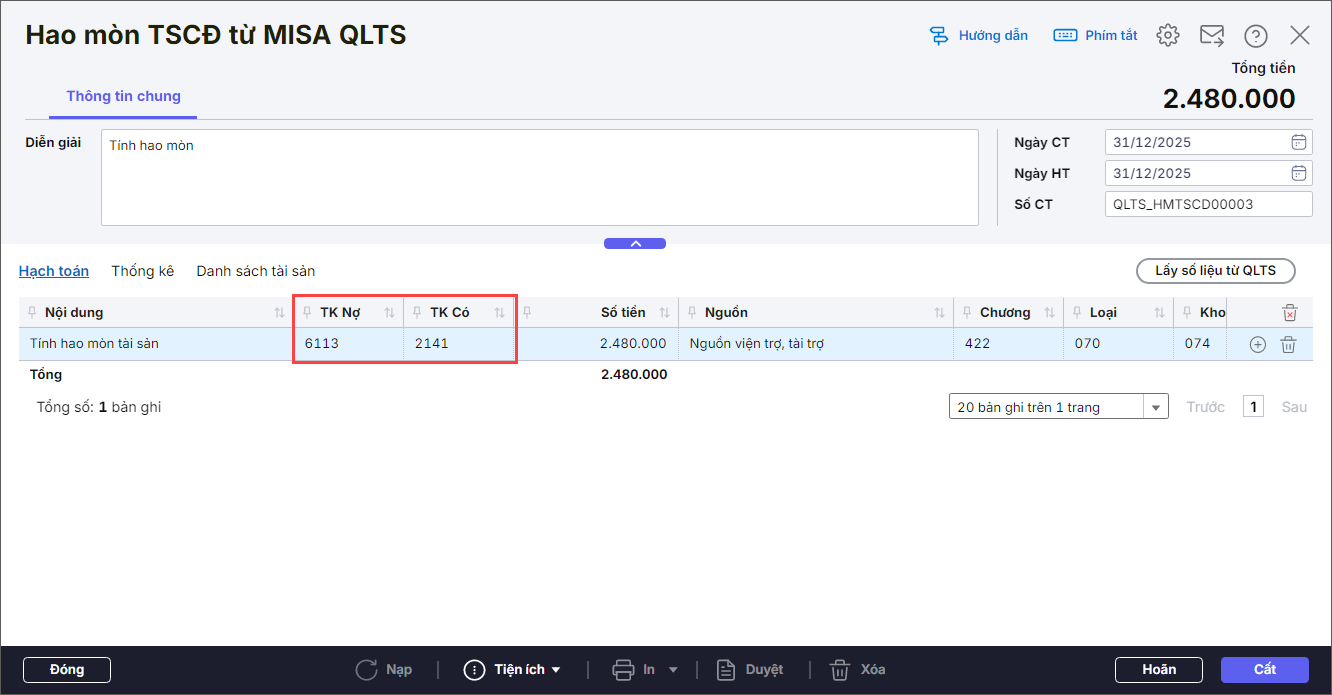This screenshot has width=1332, height=695.
Task: Go to the Trước previous page
Action: click(x=1205, y=407)
